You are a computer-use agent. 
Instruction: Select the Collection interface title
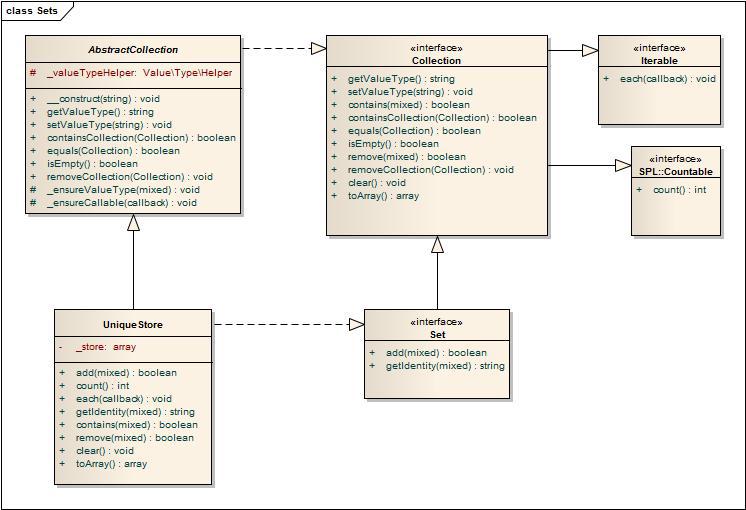point(436,60)
